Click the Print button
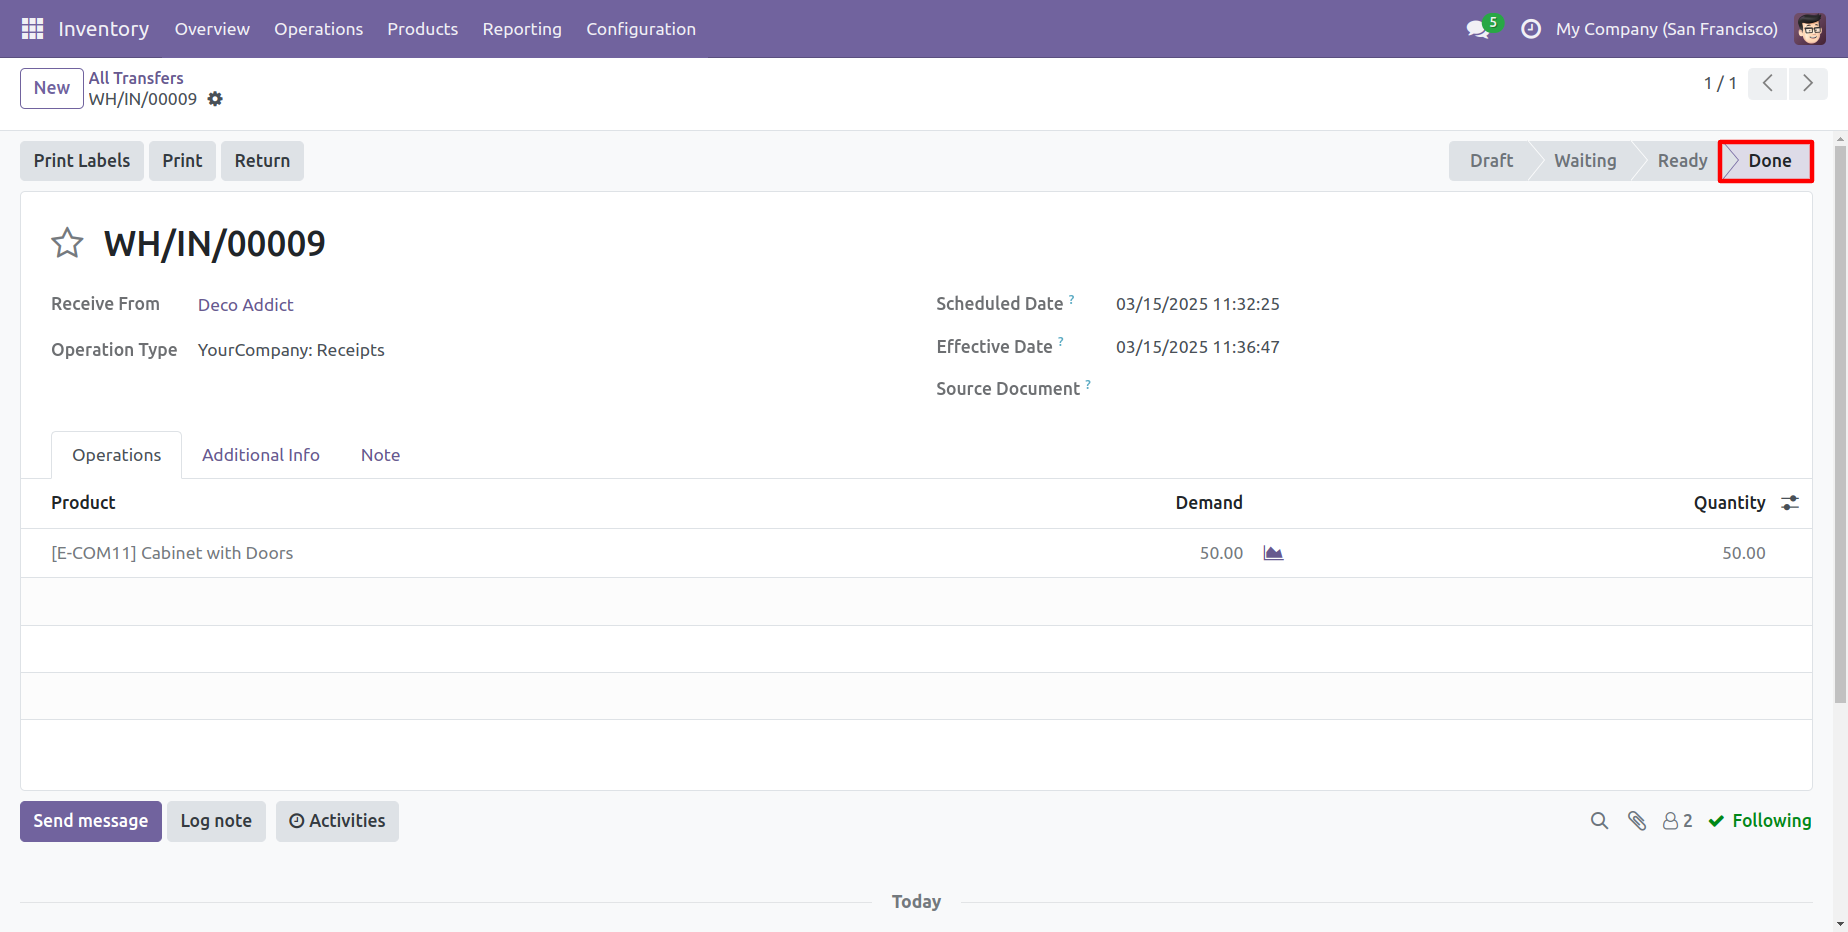Viewport: 1848px width, 932px height. (x=182, y=161)
